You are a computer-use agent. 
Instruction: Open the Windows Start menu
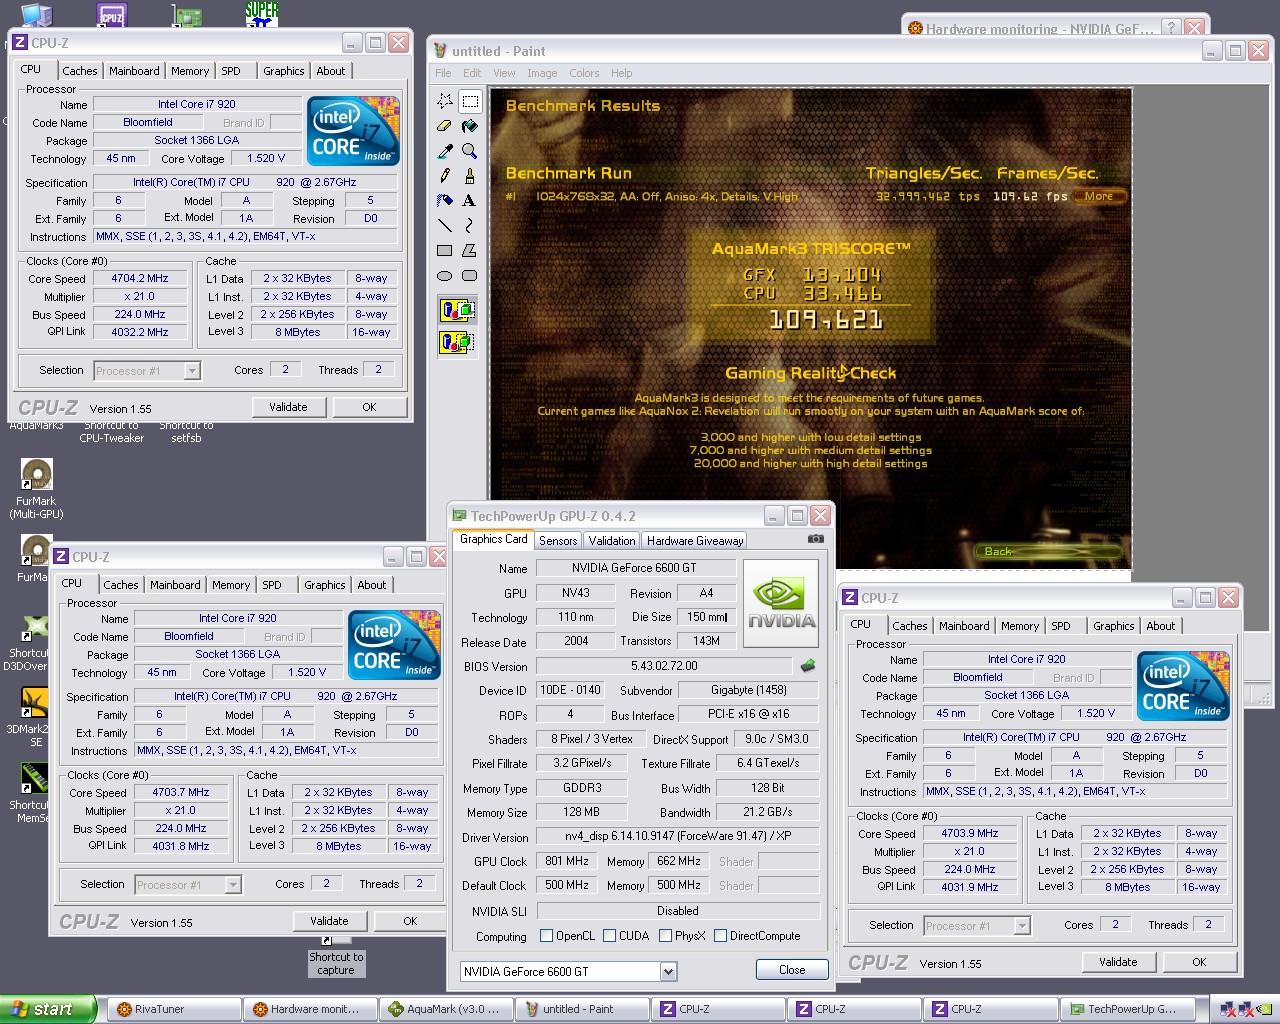(x=48, y=1009)
